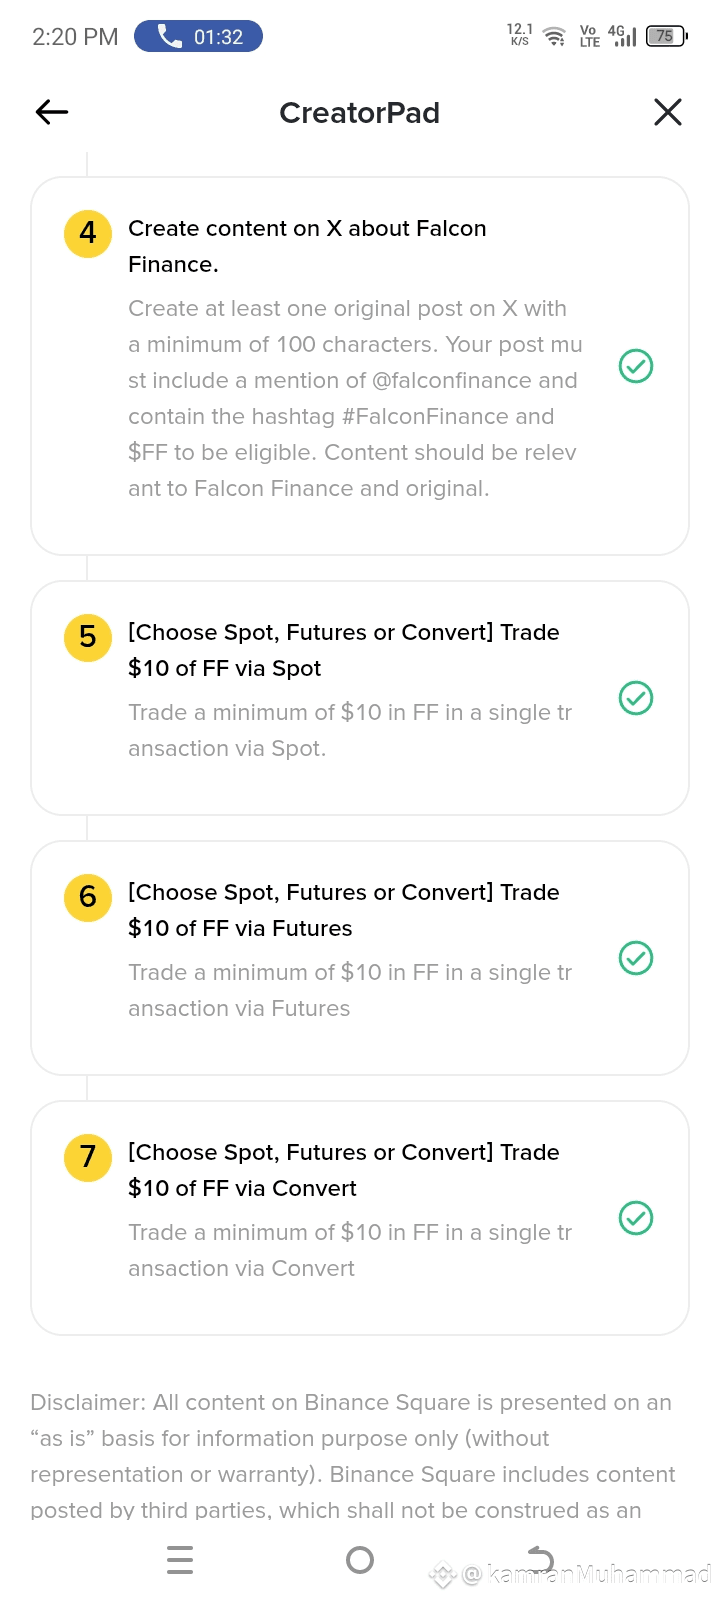Click green checkmark for Convert trade task
Screen dimensions: 720x1600
[636, 1218]
